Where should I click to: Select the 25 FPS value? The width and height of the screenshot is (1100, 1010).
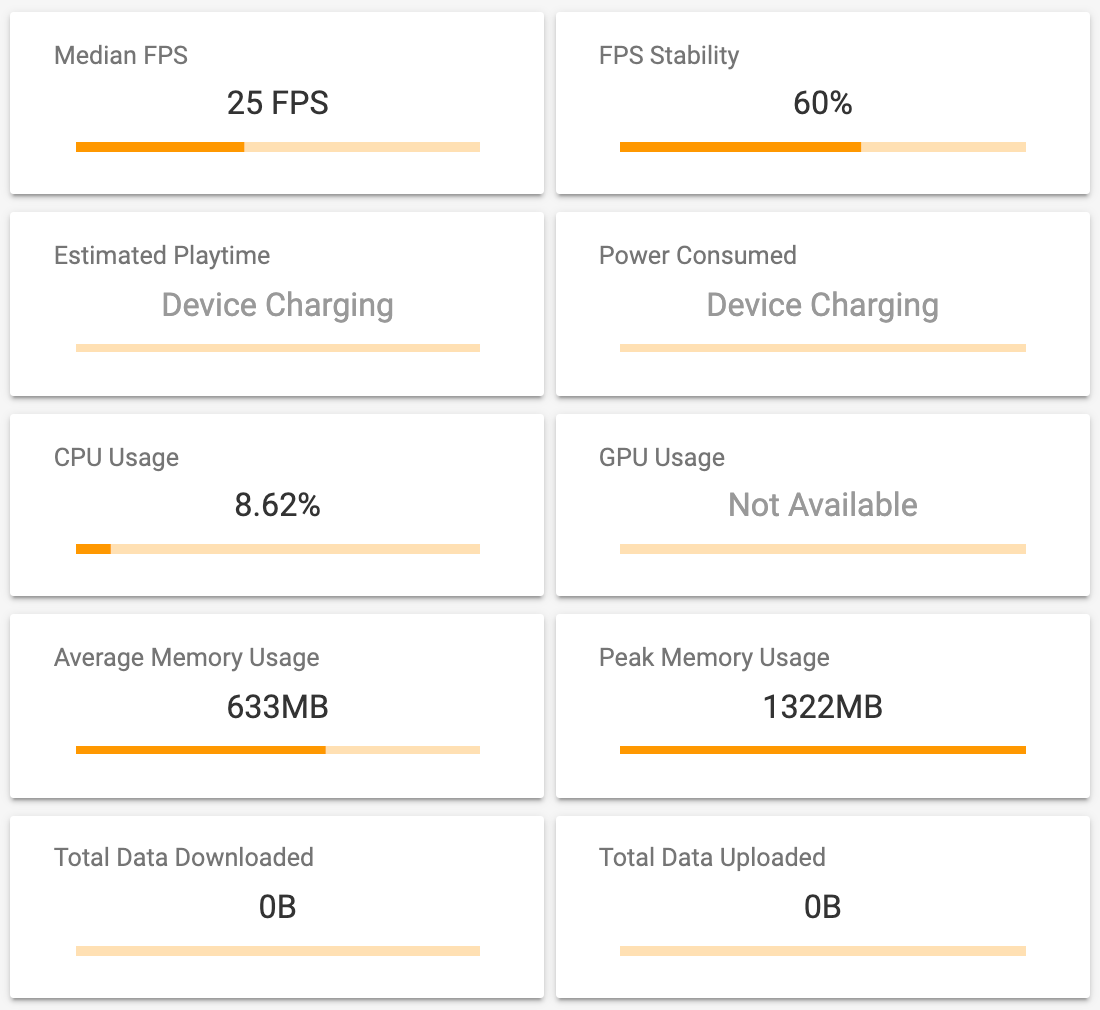[x=278, y=103]
